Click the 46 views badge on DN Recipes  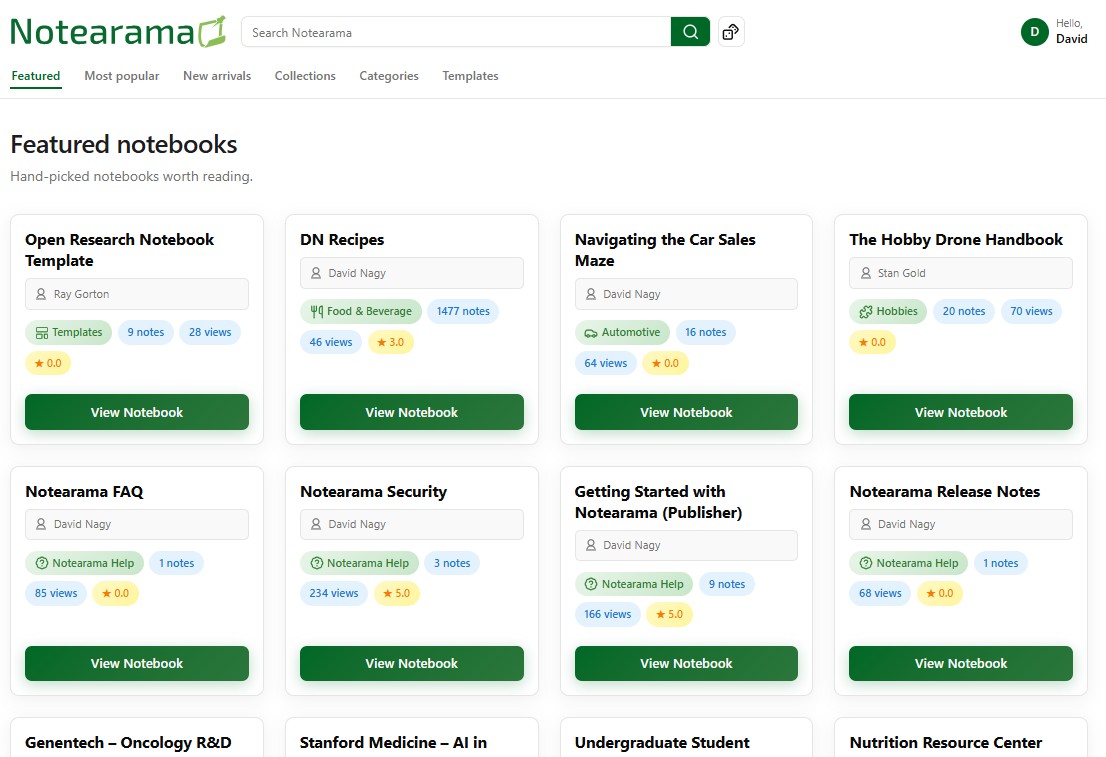pos(331,342)
